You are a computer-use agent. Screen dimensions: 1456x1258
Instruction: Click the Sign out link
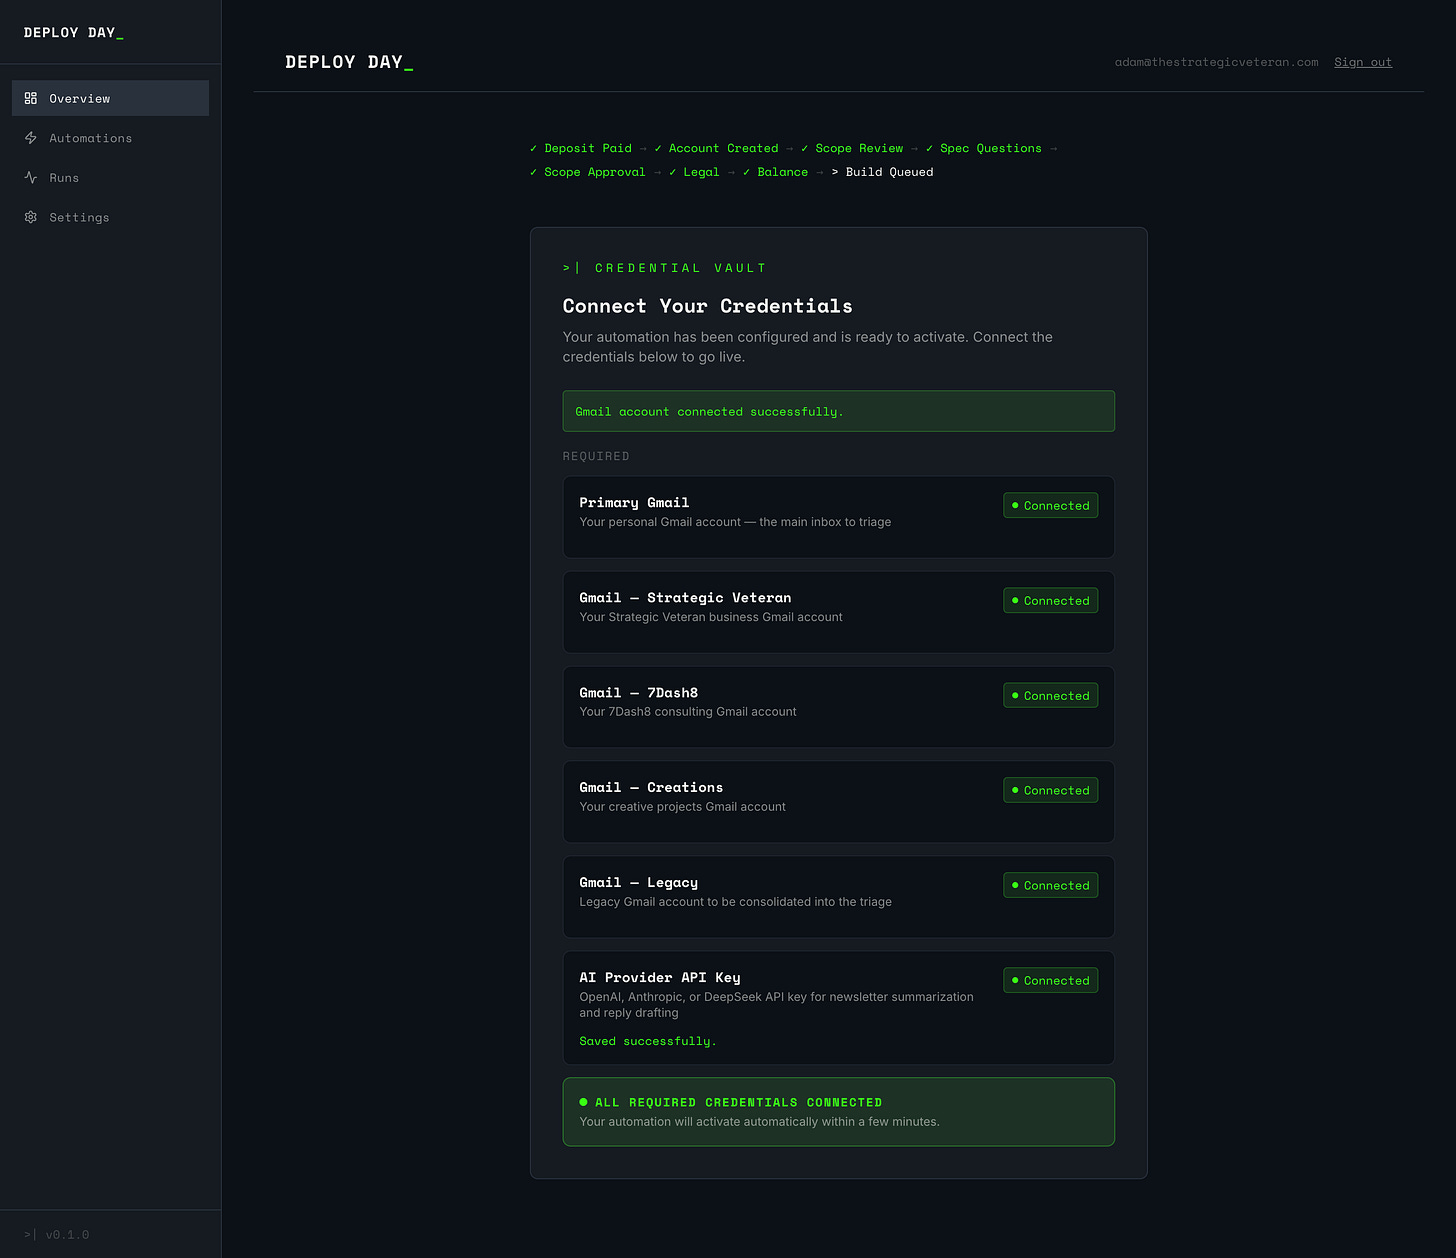(1363, 62)
